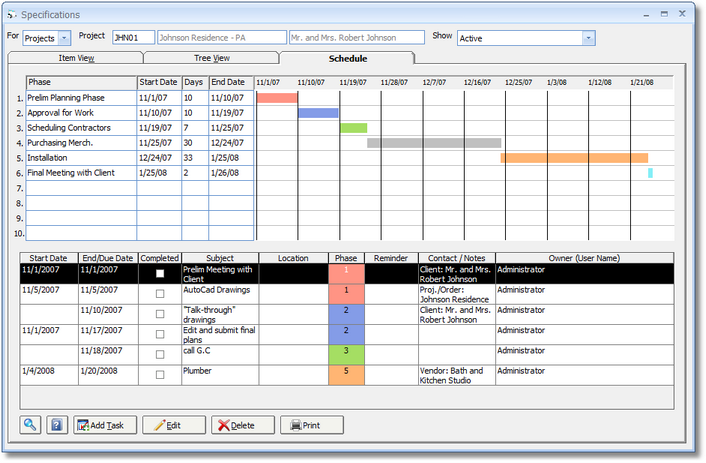Select Final Meeting with Client phase cell
This screenshot has height=463, width=706.
(x=81, y=172)
